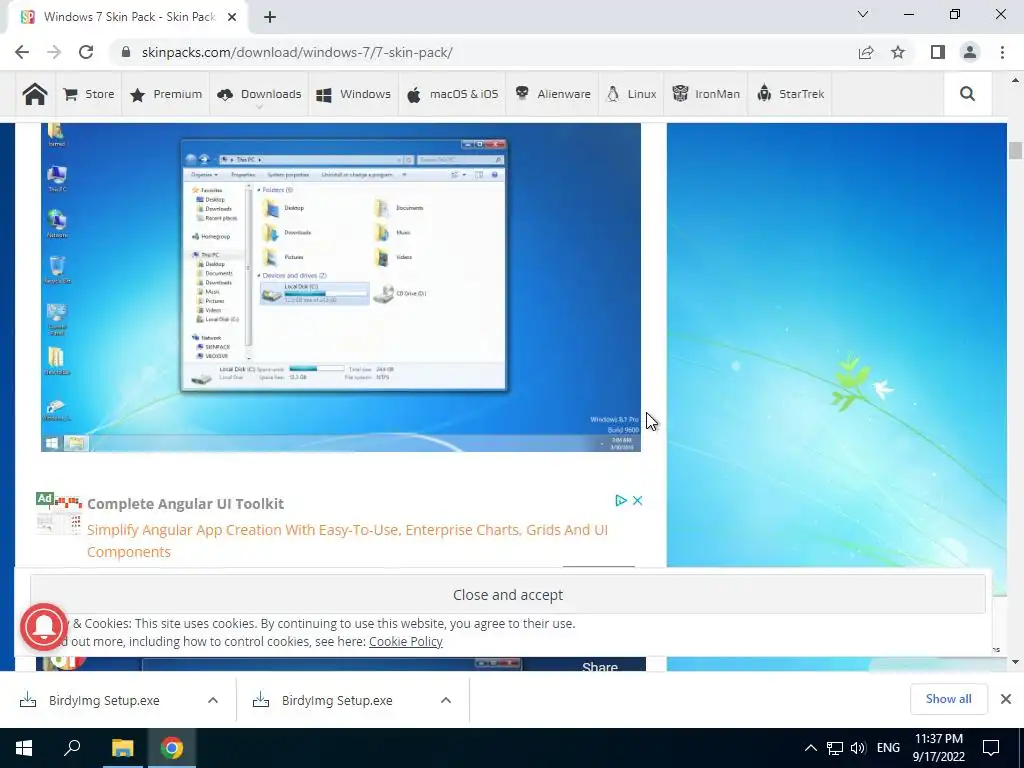
Task: Open the macOS & iOS category
Action: [453, 94]
